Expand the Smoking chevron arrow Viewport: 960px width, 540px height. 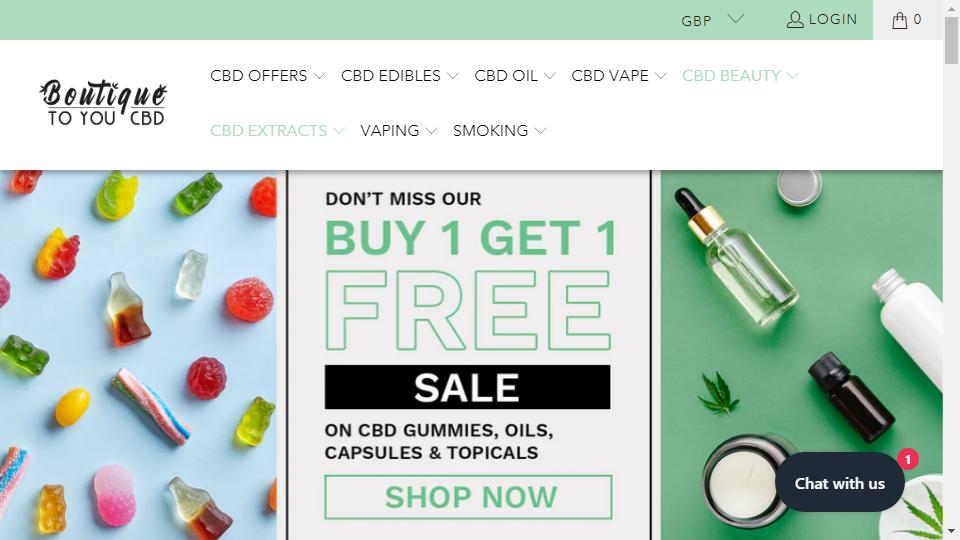point(540,131)
